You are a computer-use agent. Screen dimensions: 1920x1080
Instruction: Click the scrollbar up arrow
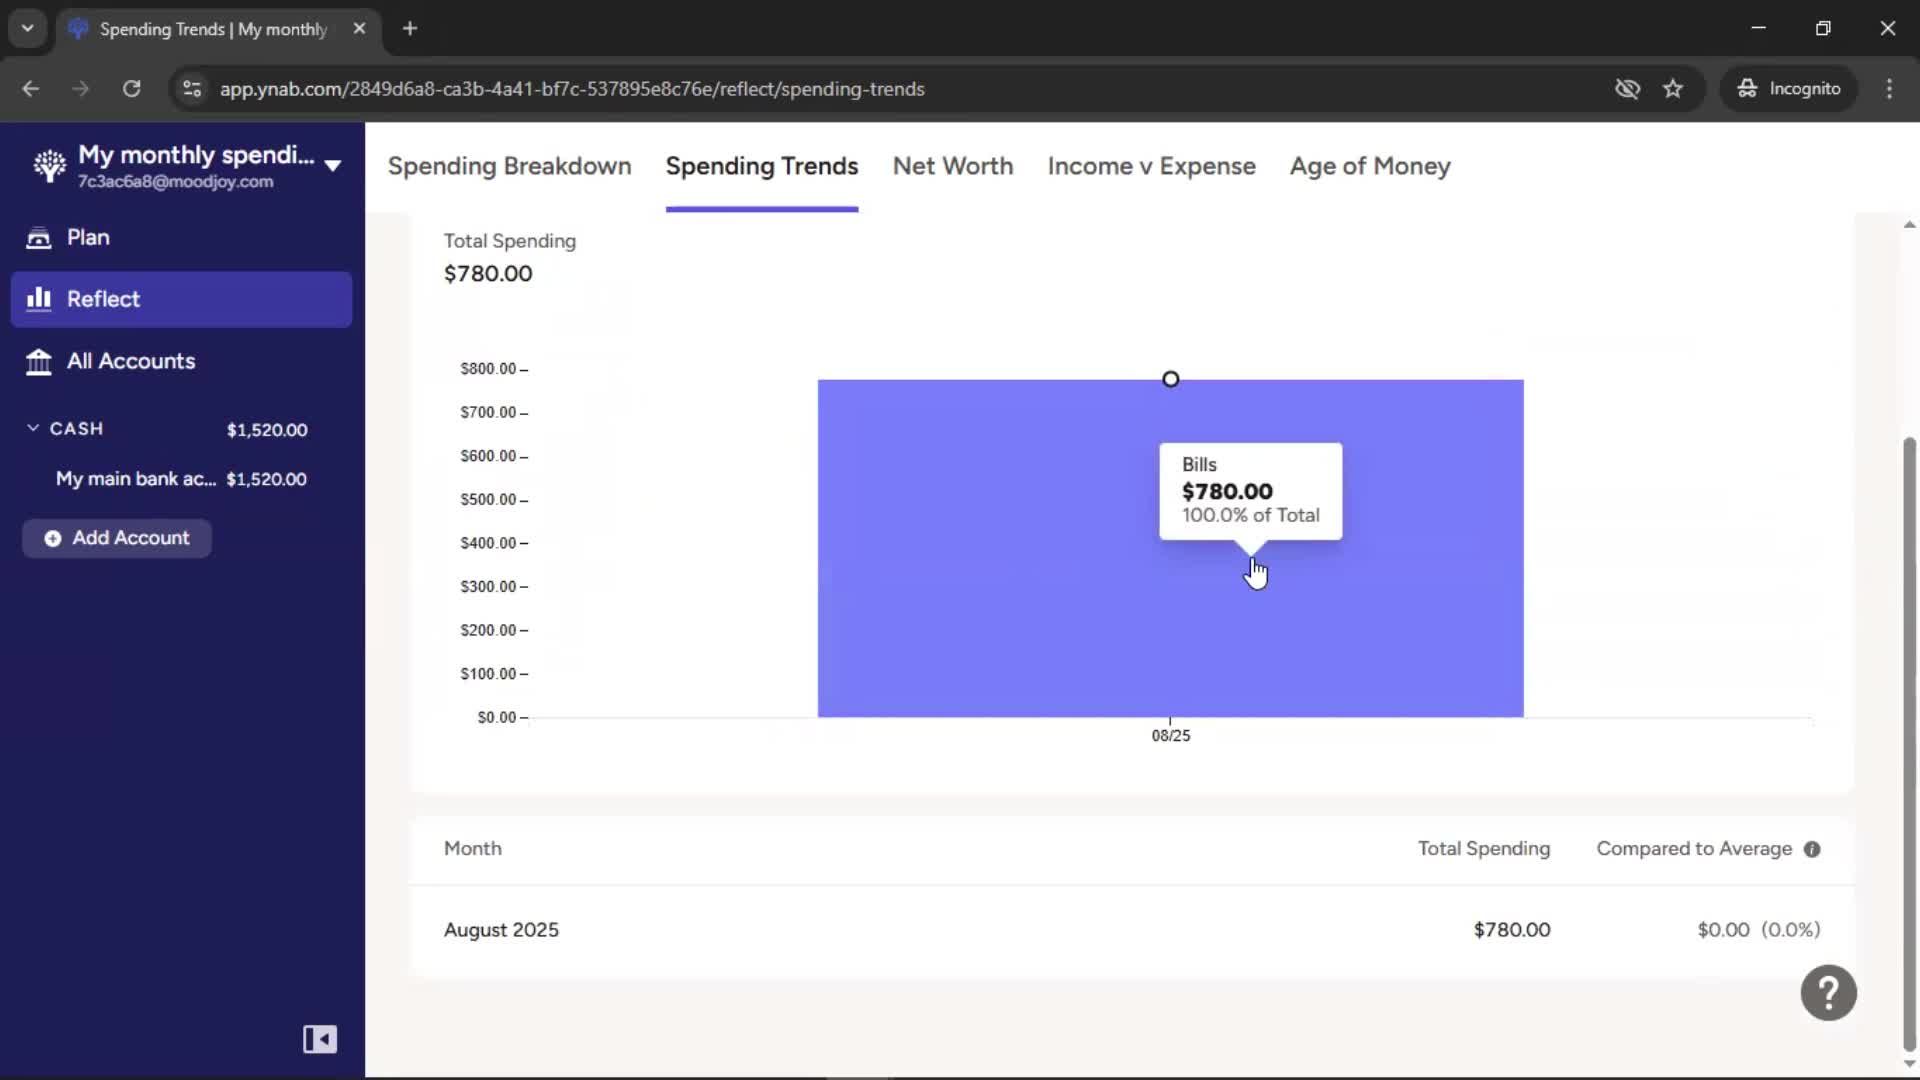click(1909, 225)
